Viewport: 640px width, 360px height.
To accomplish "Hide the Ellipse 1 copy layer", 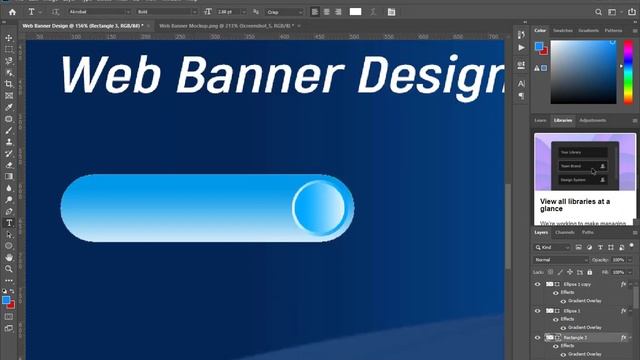I will tap(537, 284).
